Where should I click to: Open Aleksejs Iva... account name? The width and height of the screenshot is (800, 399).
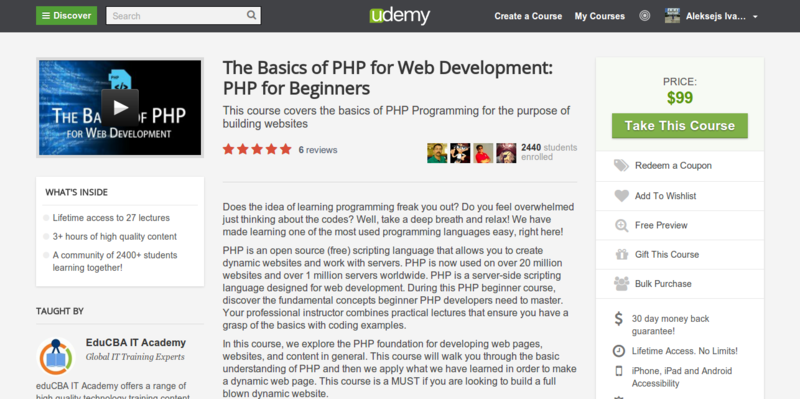coord(716,16)
